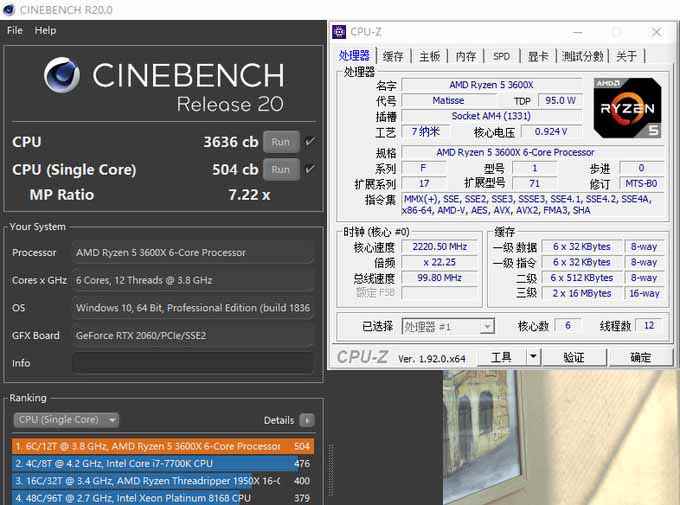
Task: Click the CPU-Z title bar icon
Action: [339, 32]
